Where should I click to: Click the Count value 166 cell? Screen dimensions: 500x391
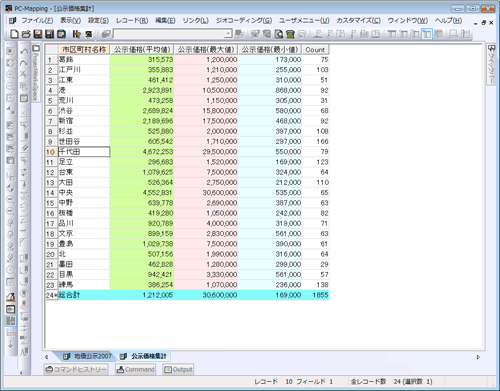click(x=315, y=141)
